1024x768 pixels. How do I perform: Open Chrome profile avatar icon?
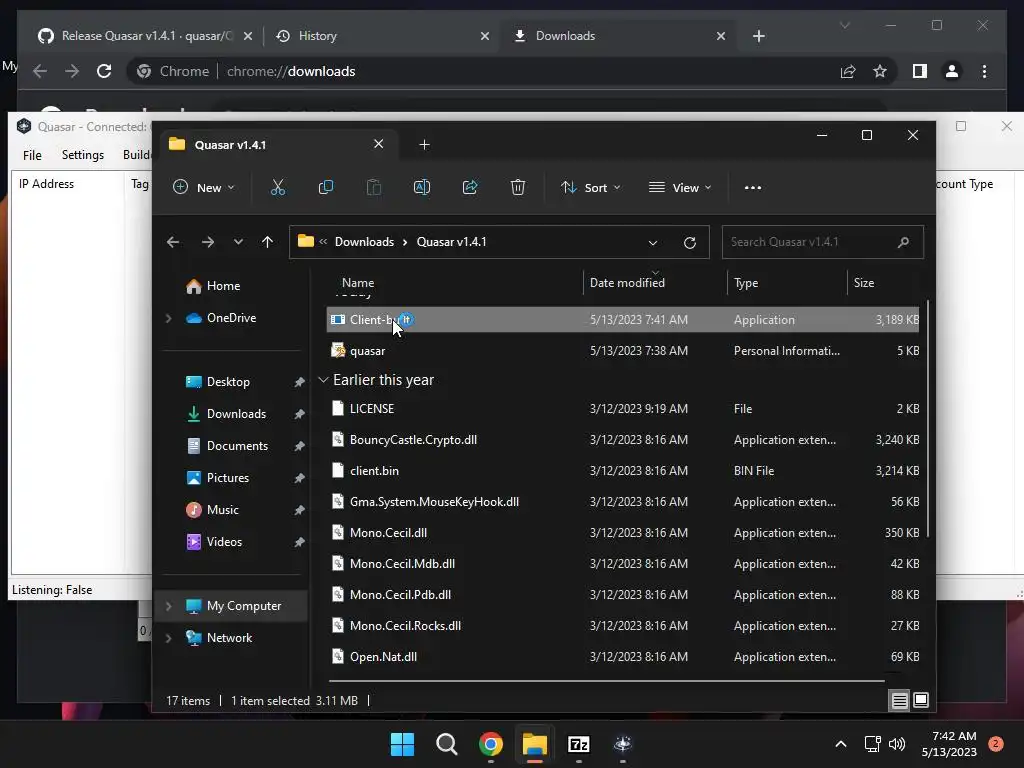pyautogui.click(x=952, y=71)
